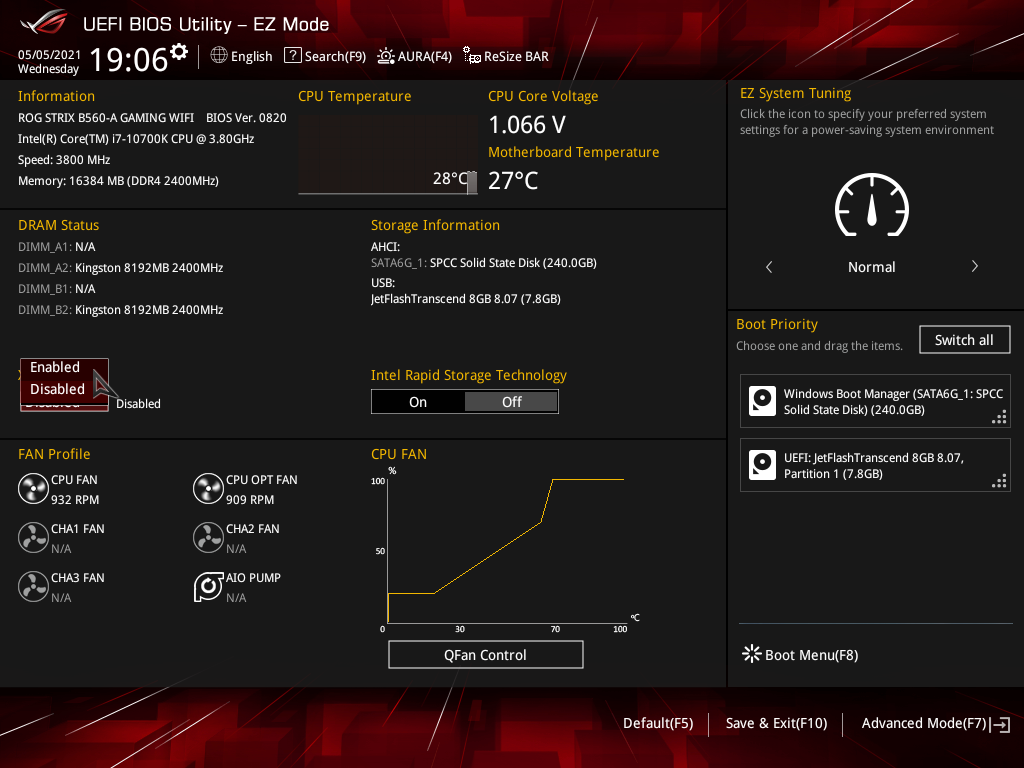Go to previous EZ System Tuning mode

pyautogui.click(x=769, y=266)
